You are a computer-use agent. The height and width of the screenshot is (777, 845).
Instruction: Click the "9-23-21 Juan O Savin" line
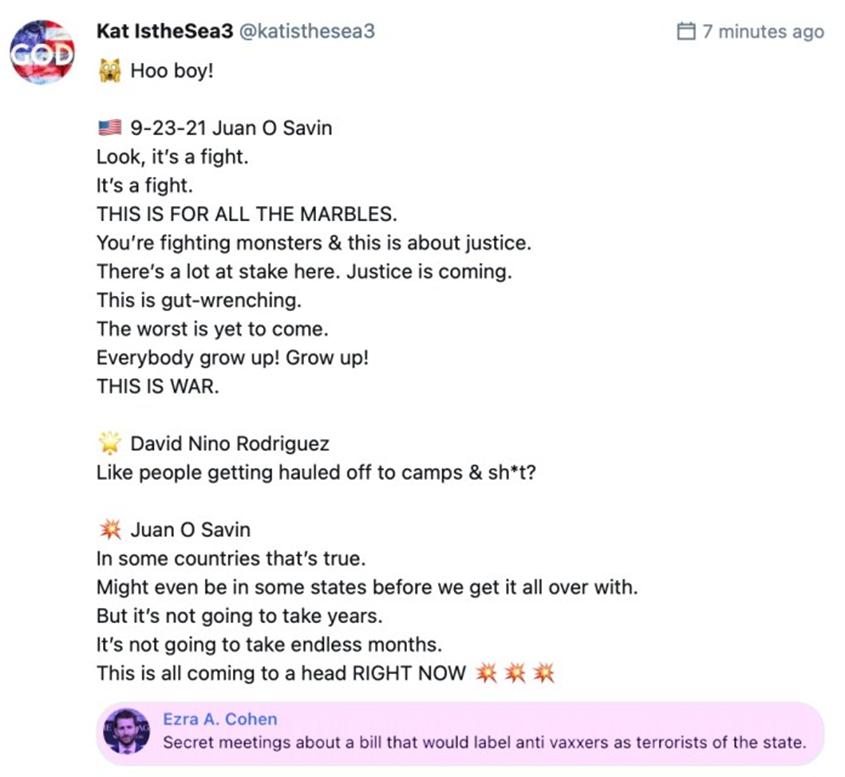(231, 128)
